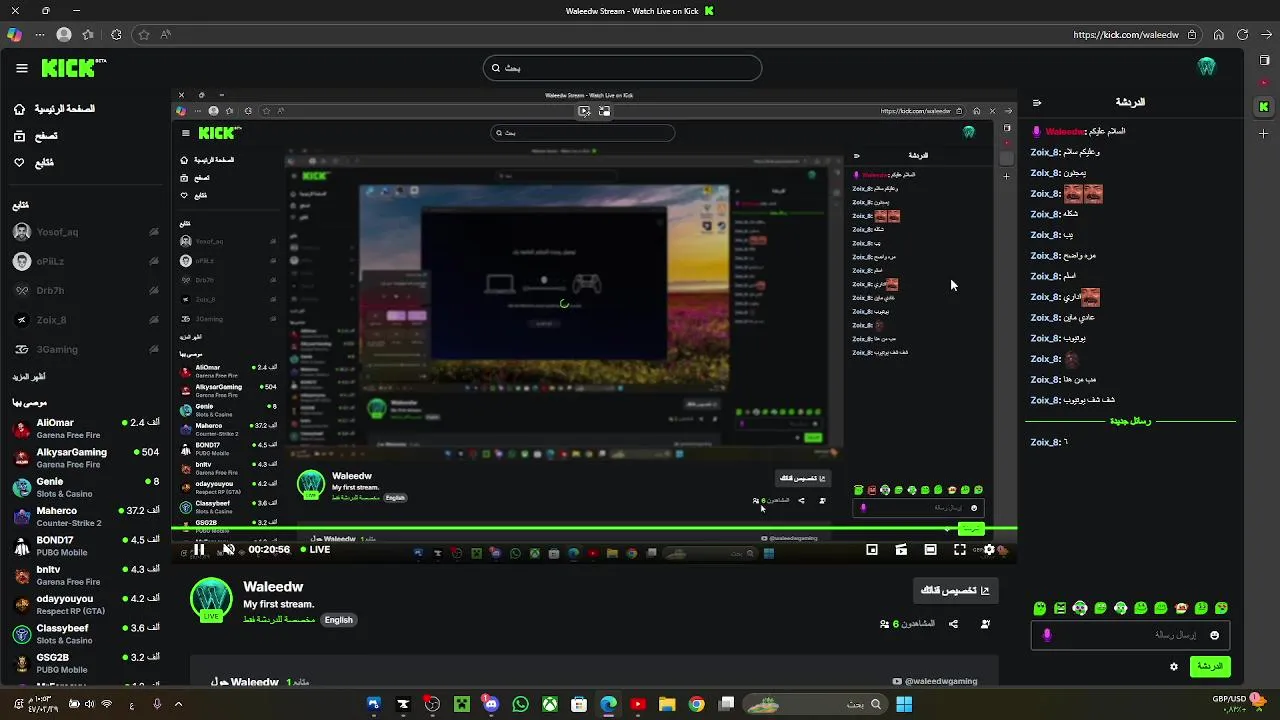The image size is (1280, 720).
Task: Click the share icon below stream
Action: [953, 624]
